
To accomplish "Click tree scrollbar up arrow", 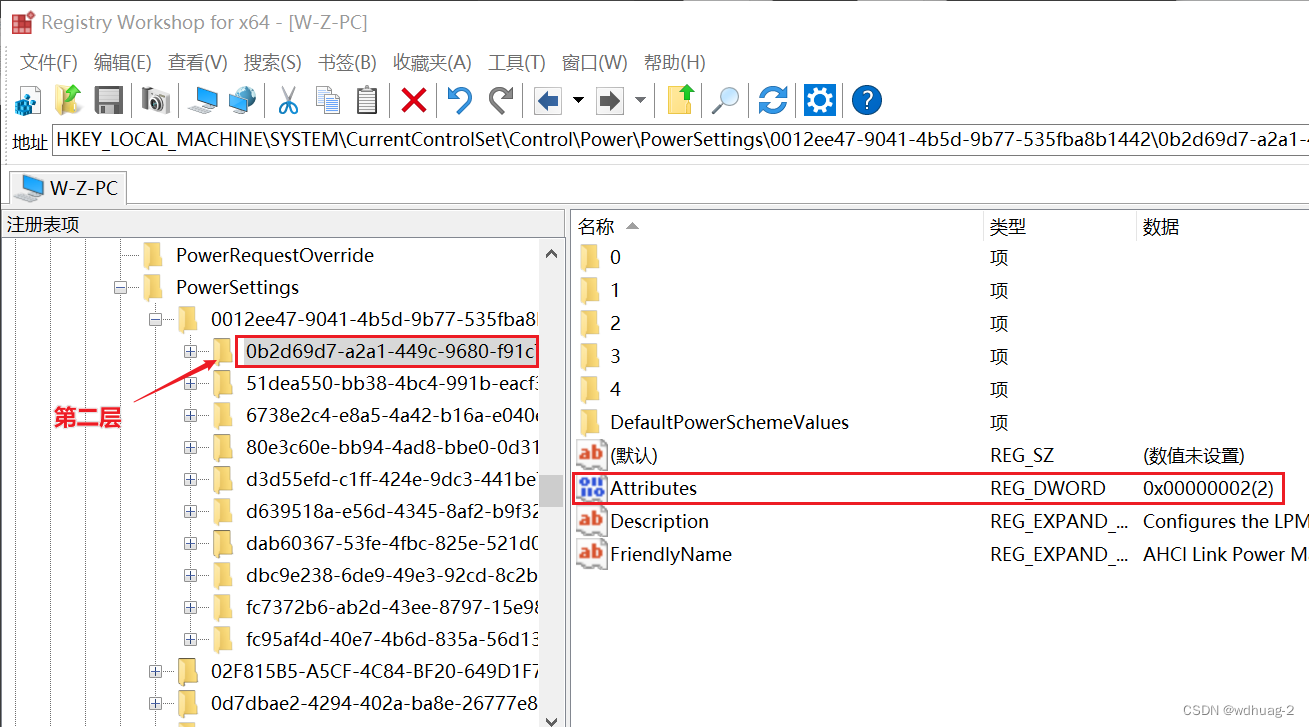I will (x=551, y=255).
